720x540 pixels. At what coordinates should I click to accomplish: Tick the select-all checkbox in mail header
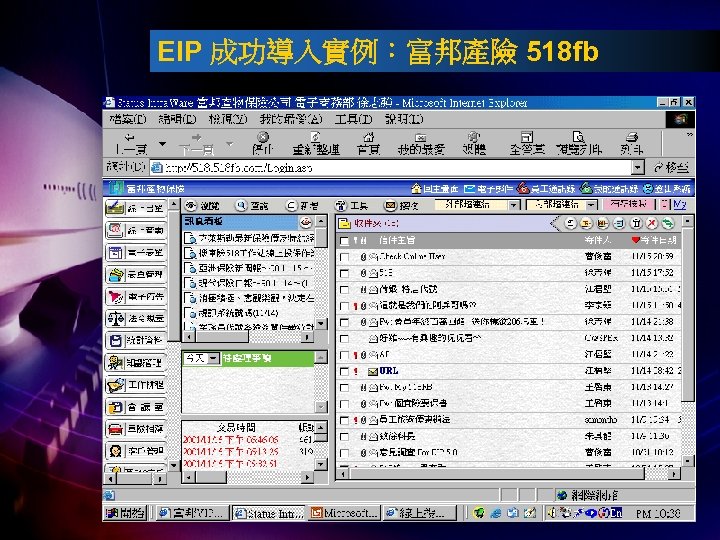click(344, 241)
